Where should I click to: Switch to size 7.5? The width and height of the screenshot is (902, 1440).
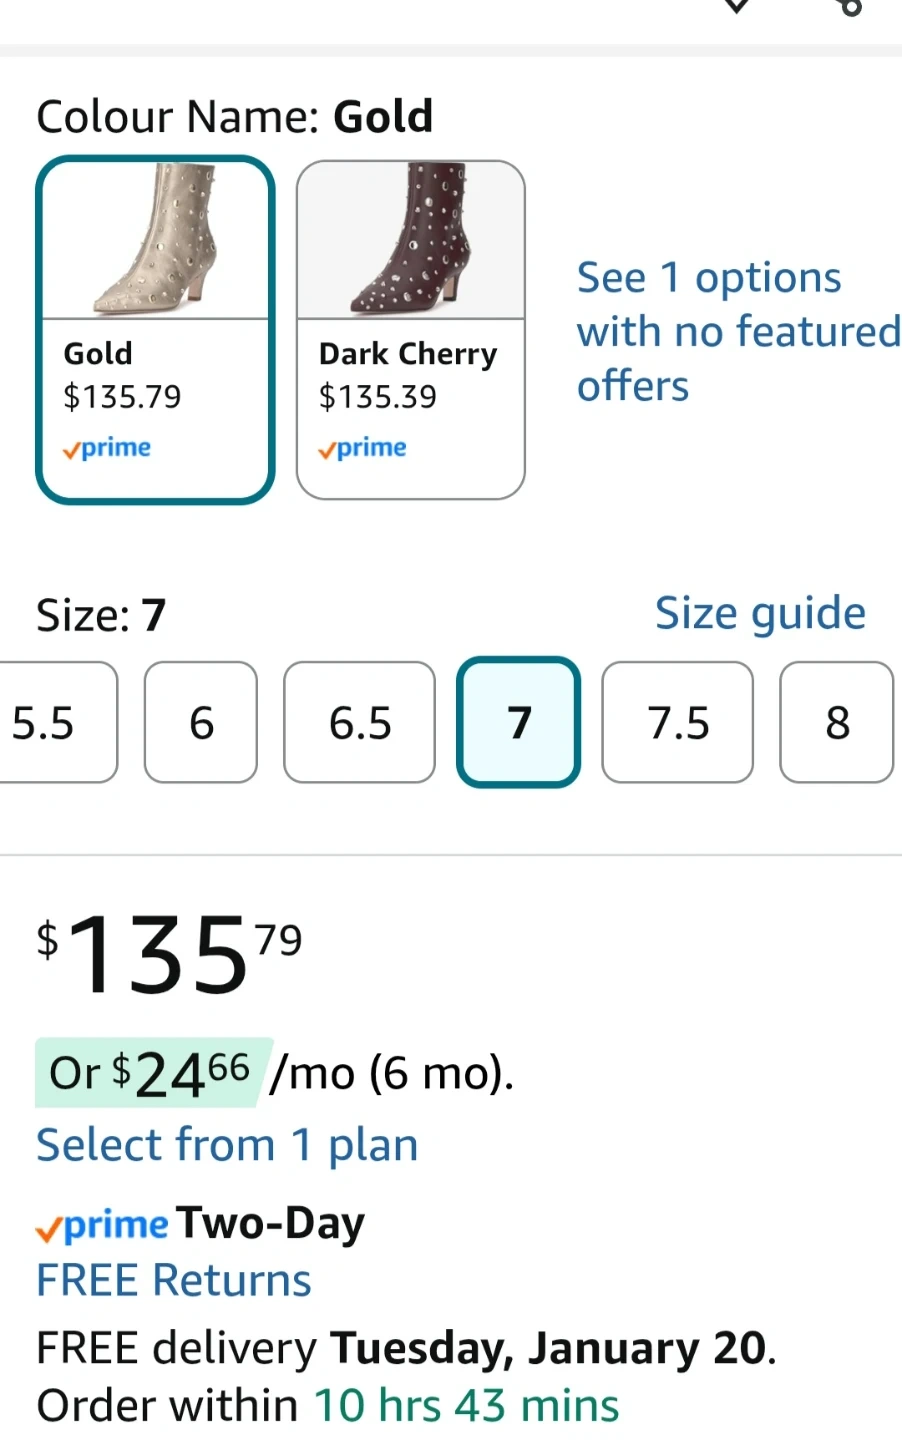point(678,722)
